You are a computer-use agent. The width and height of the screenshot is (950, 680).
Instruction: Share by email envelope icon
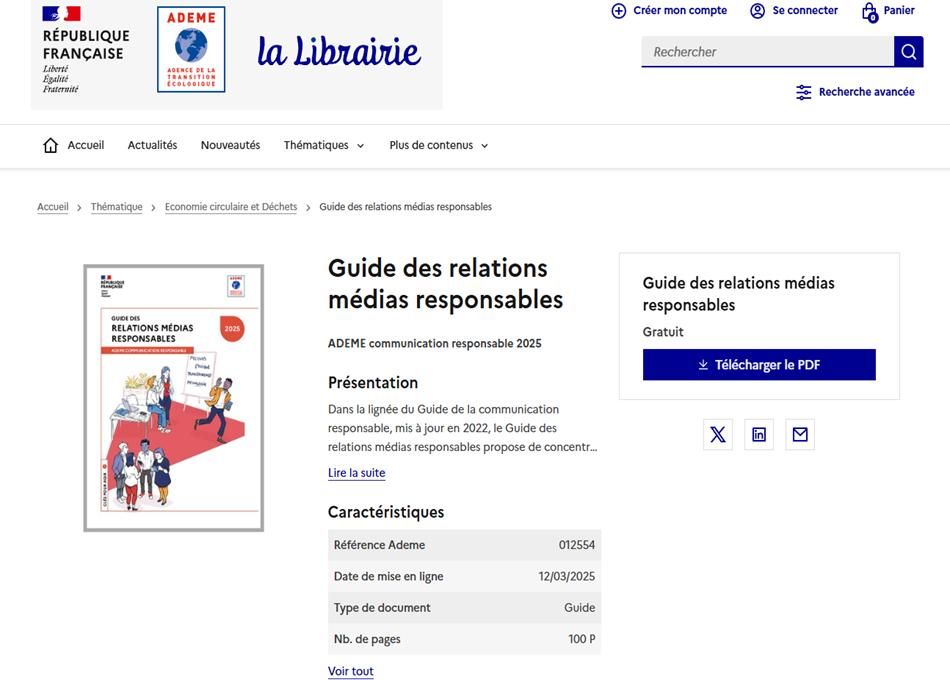800,435
